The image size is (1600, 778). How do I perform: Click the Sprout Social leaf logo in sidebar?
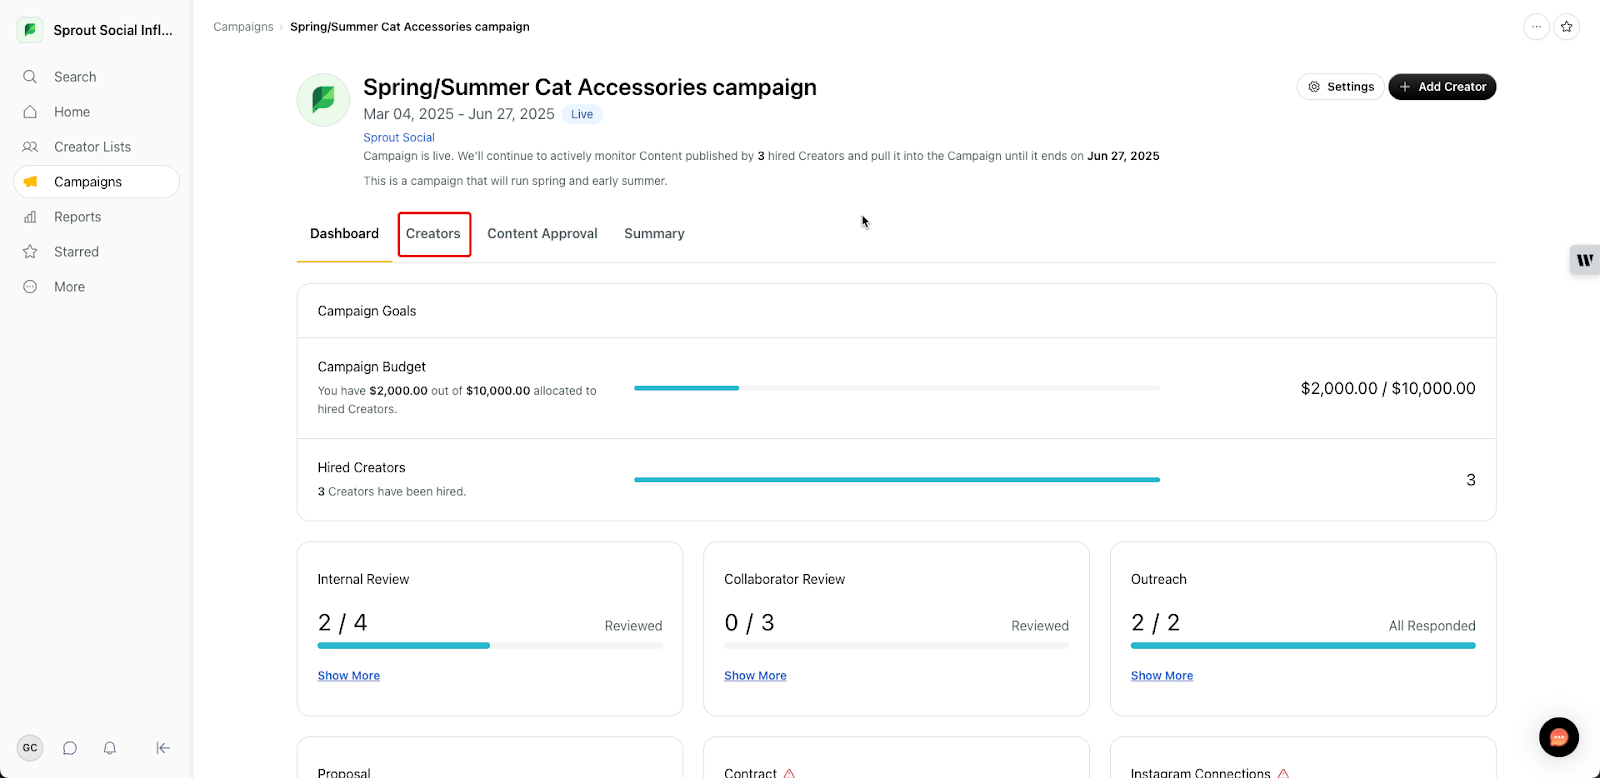pos(30,30)
